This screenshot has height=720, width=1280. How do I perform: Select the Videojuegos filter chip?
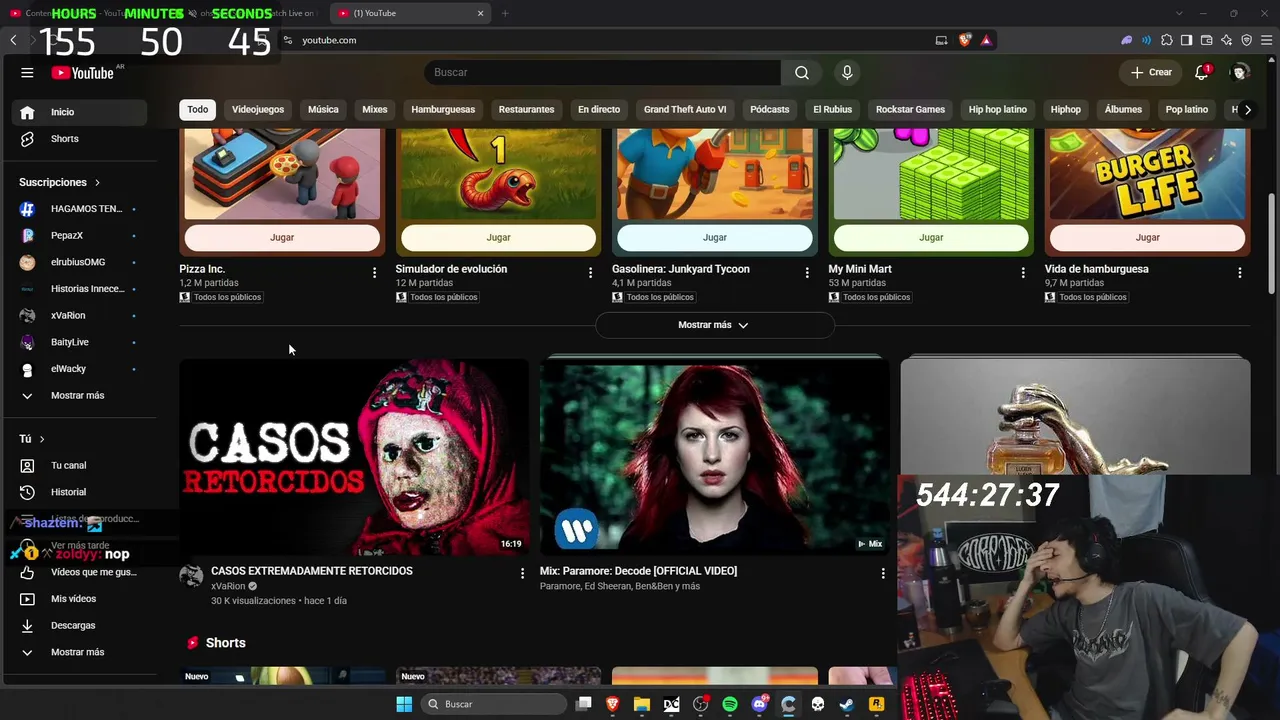(x=258, y=110)
